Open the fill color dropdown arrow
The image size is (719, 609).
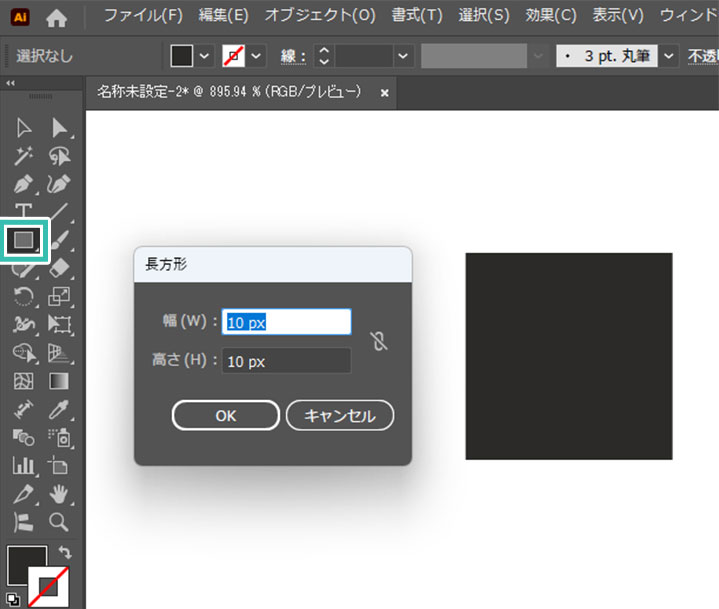(x=205, y=56)
